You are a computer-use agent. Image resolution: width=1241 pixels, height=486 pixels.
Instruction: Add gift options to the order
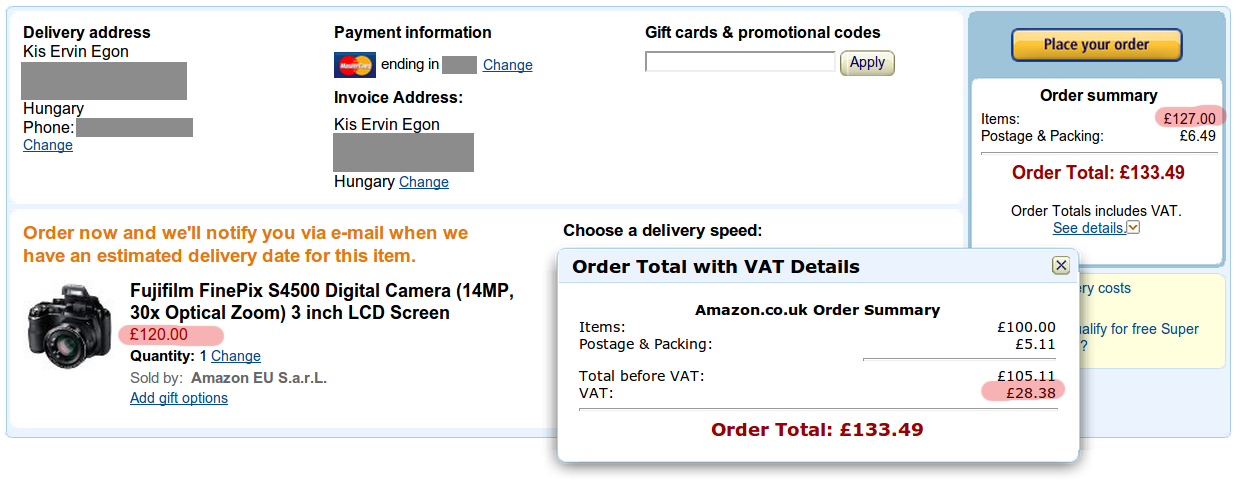pos(179,398)
